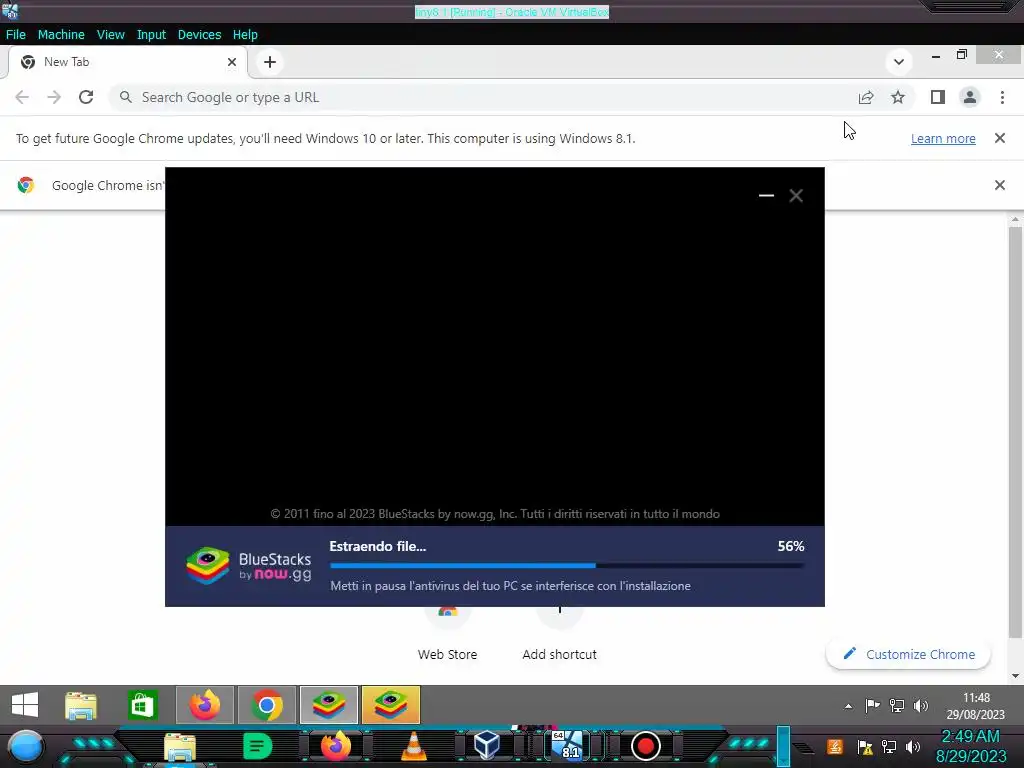Reload the Chrome page
This screenshot has height=768, width=1024.
(86, 97)
